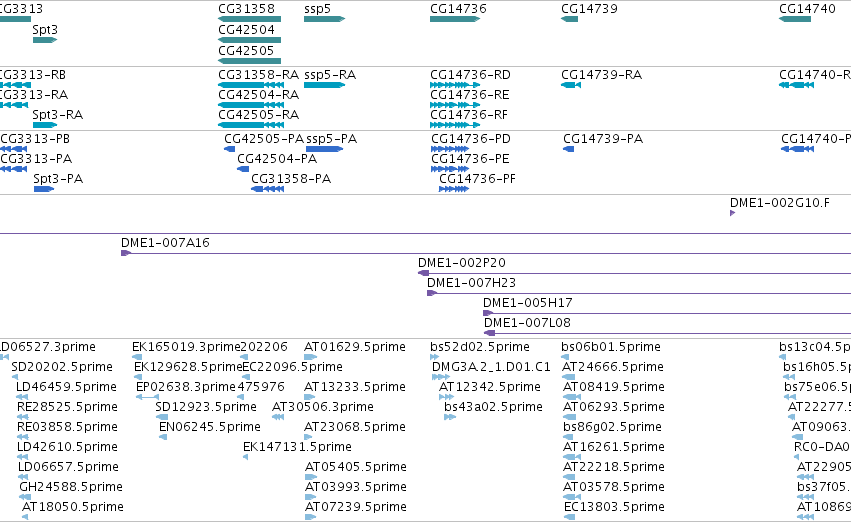The height and width of the screenshot is (522, 851).
Task: Click protein CG3313-PA
Action: [x=14, y=169]
